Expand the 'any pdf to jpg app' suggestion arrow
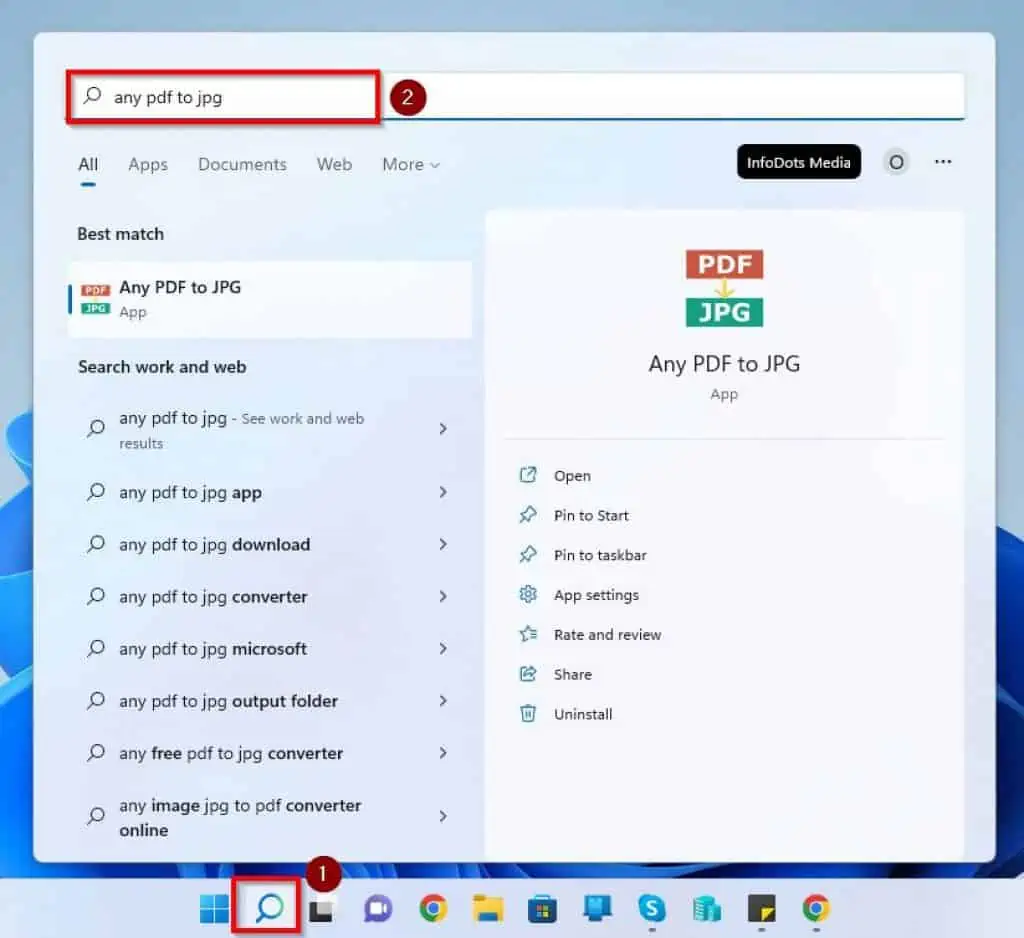This screenshot has width=1024, height=938. tap(443, 492)
